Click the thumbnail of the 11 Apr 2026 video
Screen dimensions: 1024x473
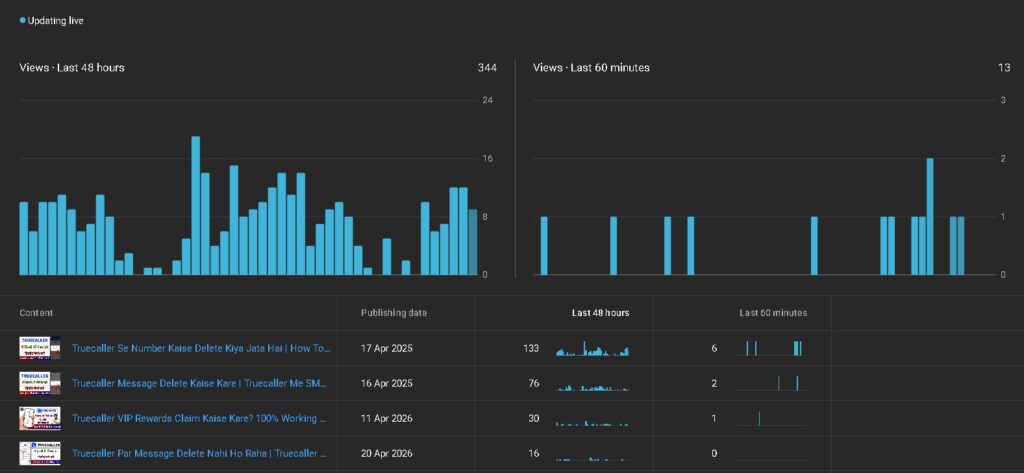pos(40,418)
